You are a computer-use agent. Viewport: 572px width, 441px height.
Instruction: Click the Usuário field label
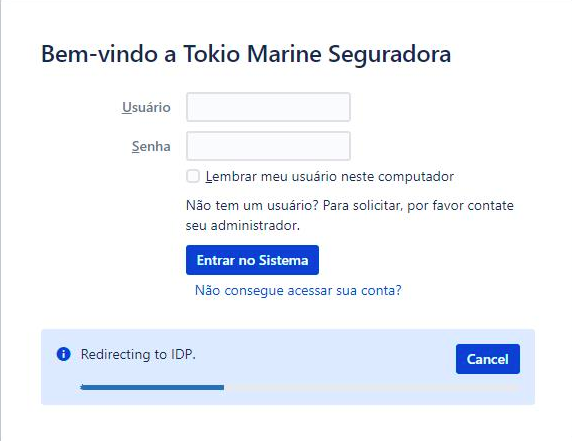[x=146, y=107]
